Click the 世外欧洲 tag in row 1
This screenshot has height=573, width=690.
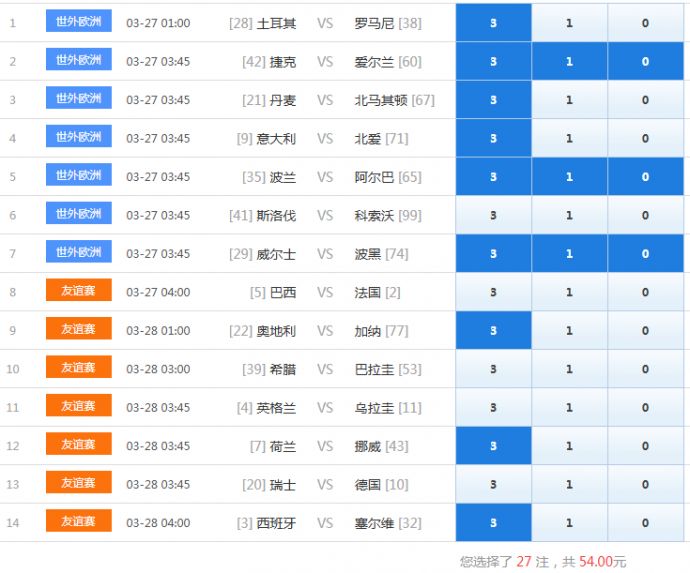click(x=78, y=21)
